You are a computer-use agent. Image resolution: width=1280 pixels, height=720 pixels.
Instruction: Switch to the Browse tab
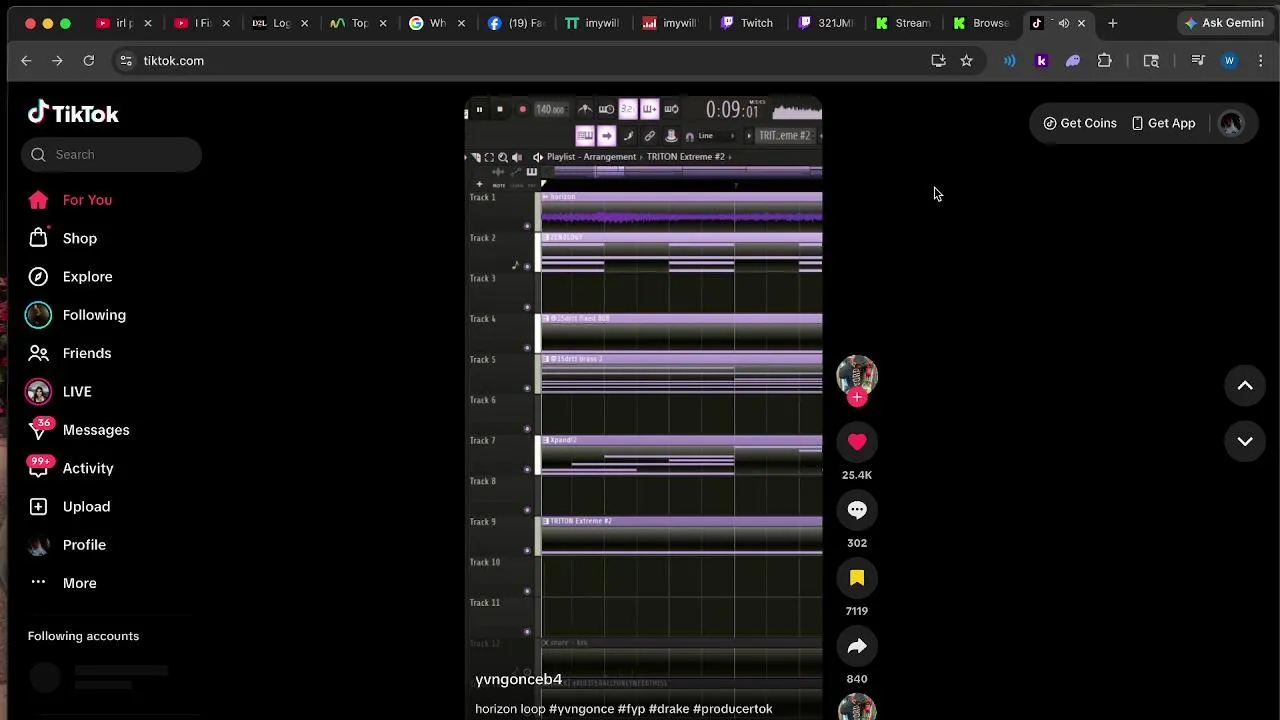983,23
